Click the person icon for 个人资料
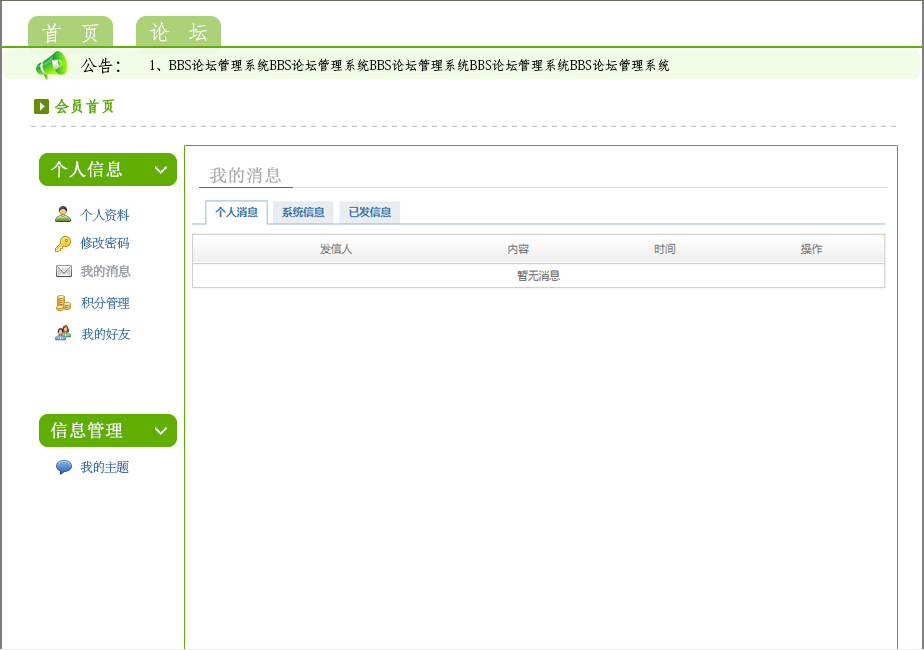Screen dimensions: 924x650 (x=63, y=214)
